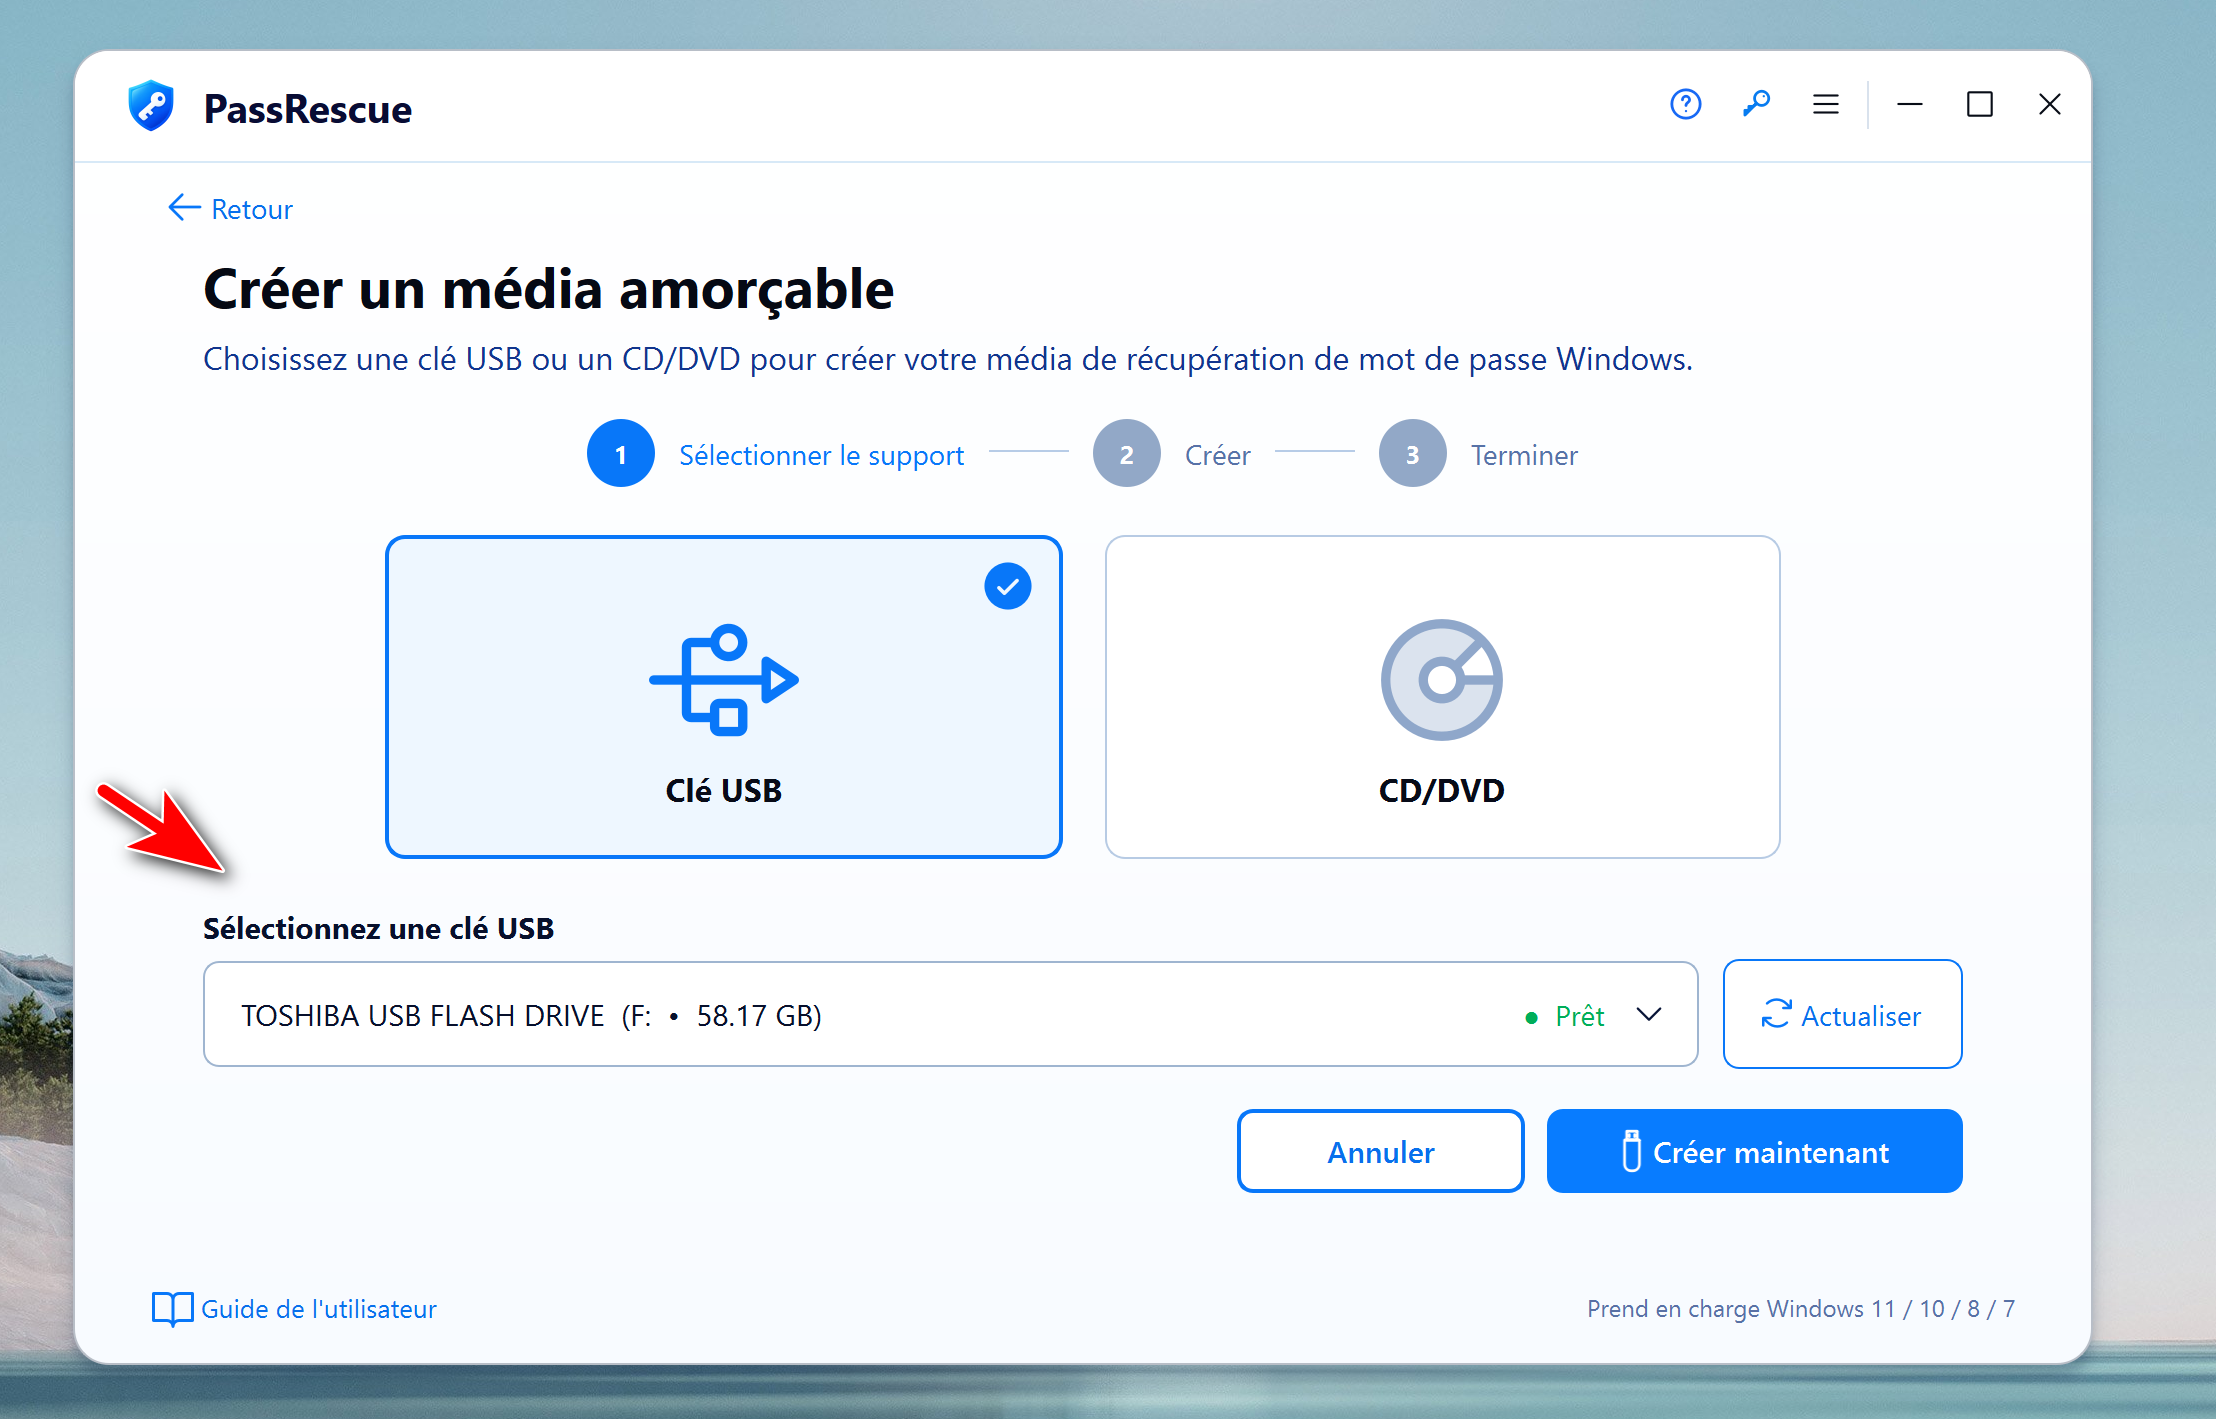Click the key registration icon
Image resolution: width=2216 pixels, height=1419 pixels.
[1756, 104]
